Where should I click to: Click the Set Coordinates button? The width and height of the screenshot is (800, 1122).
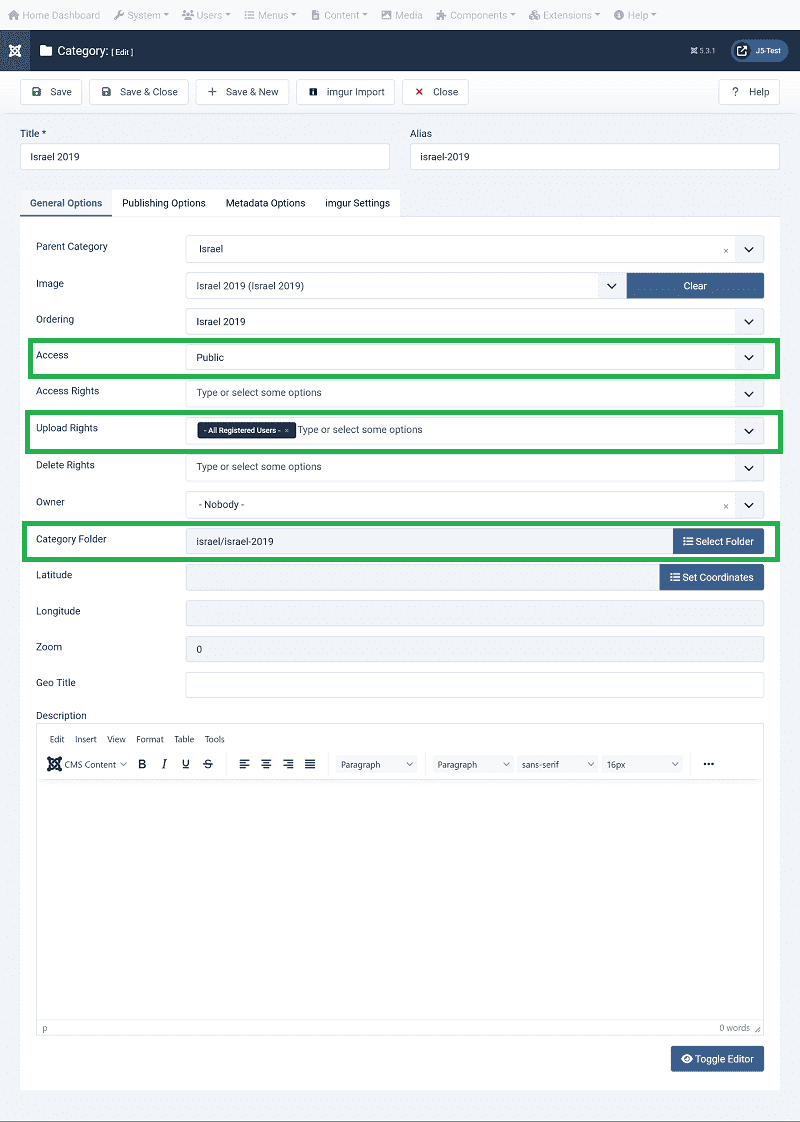(x=710, y=577)
